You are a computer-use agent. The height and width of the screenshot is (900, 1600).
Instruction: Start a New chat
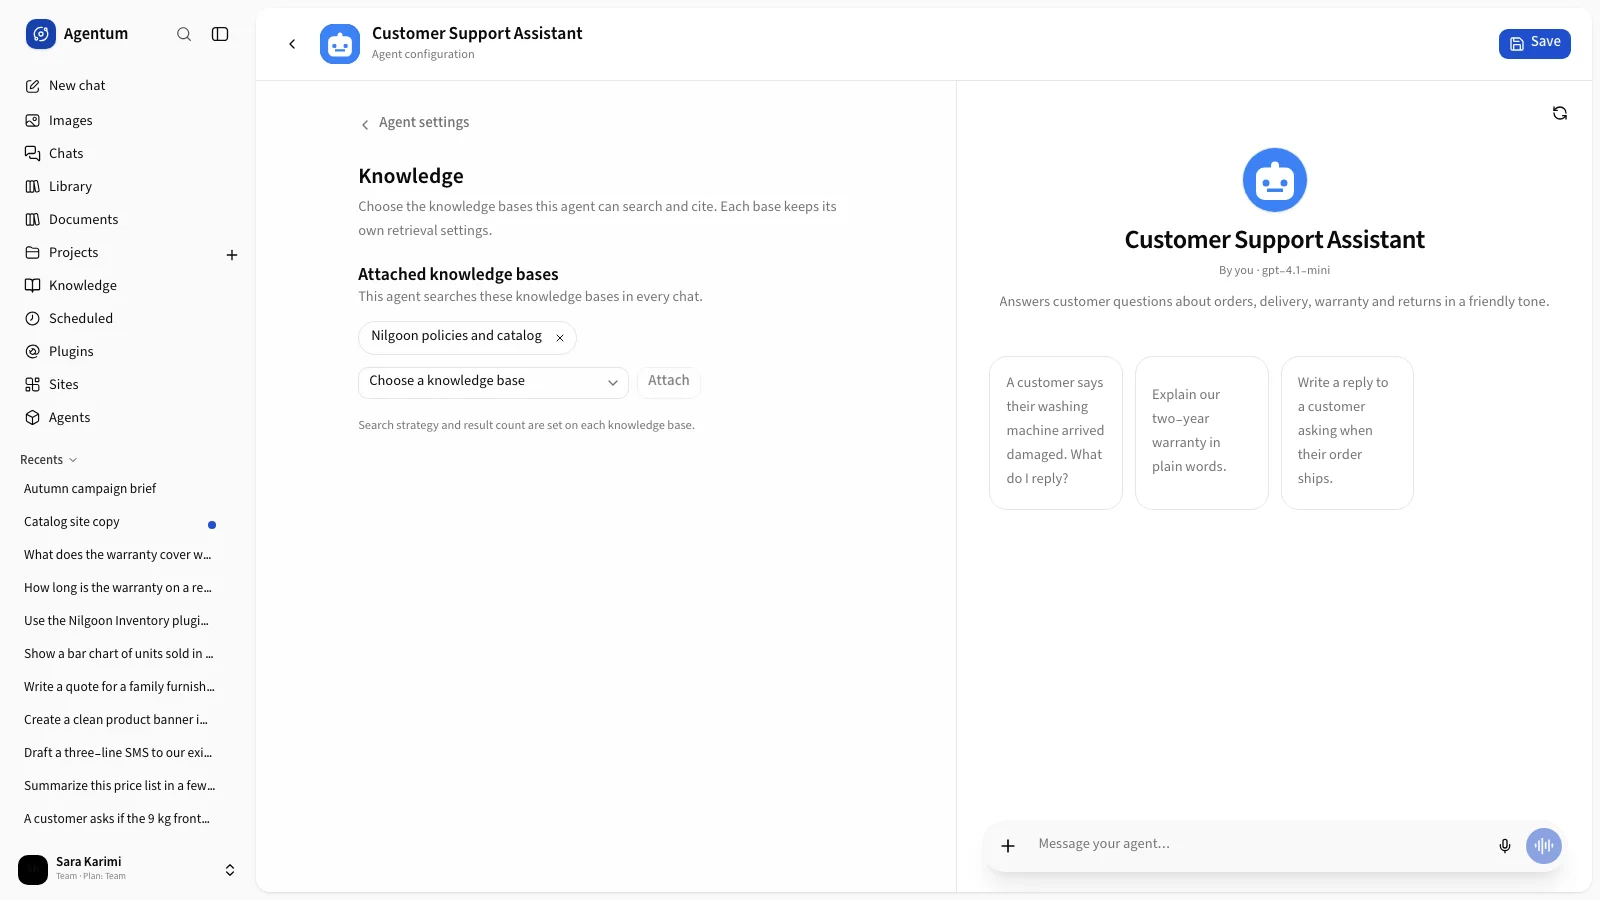click(127, 86)
